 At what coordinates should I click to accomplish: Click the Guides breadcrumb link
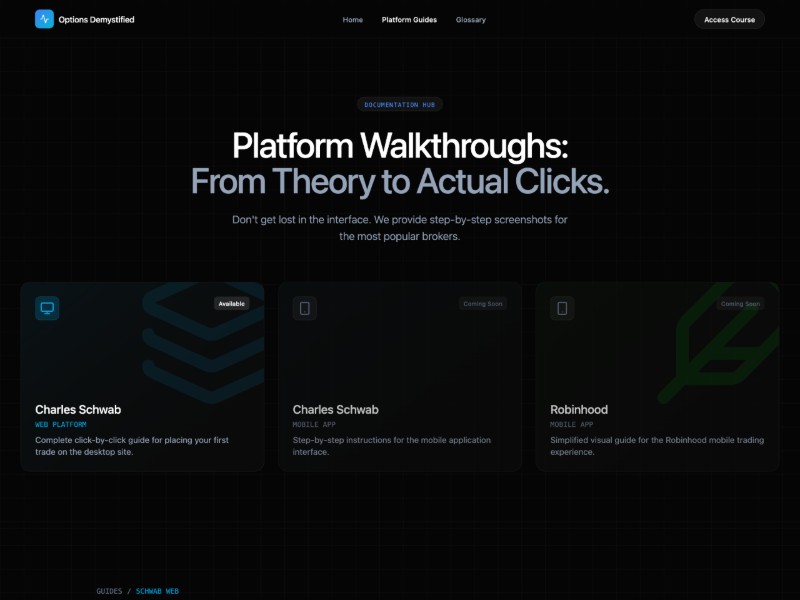109,591
